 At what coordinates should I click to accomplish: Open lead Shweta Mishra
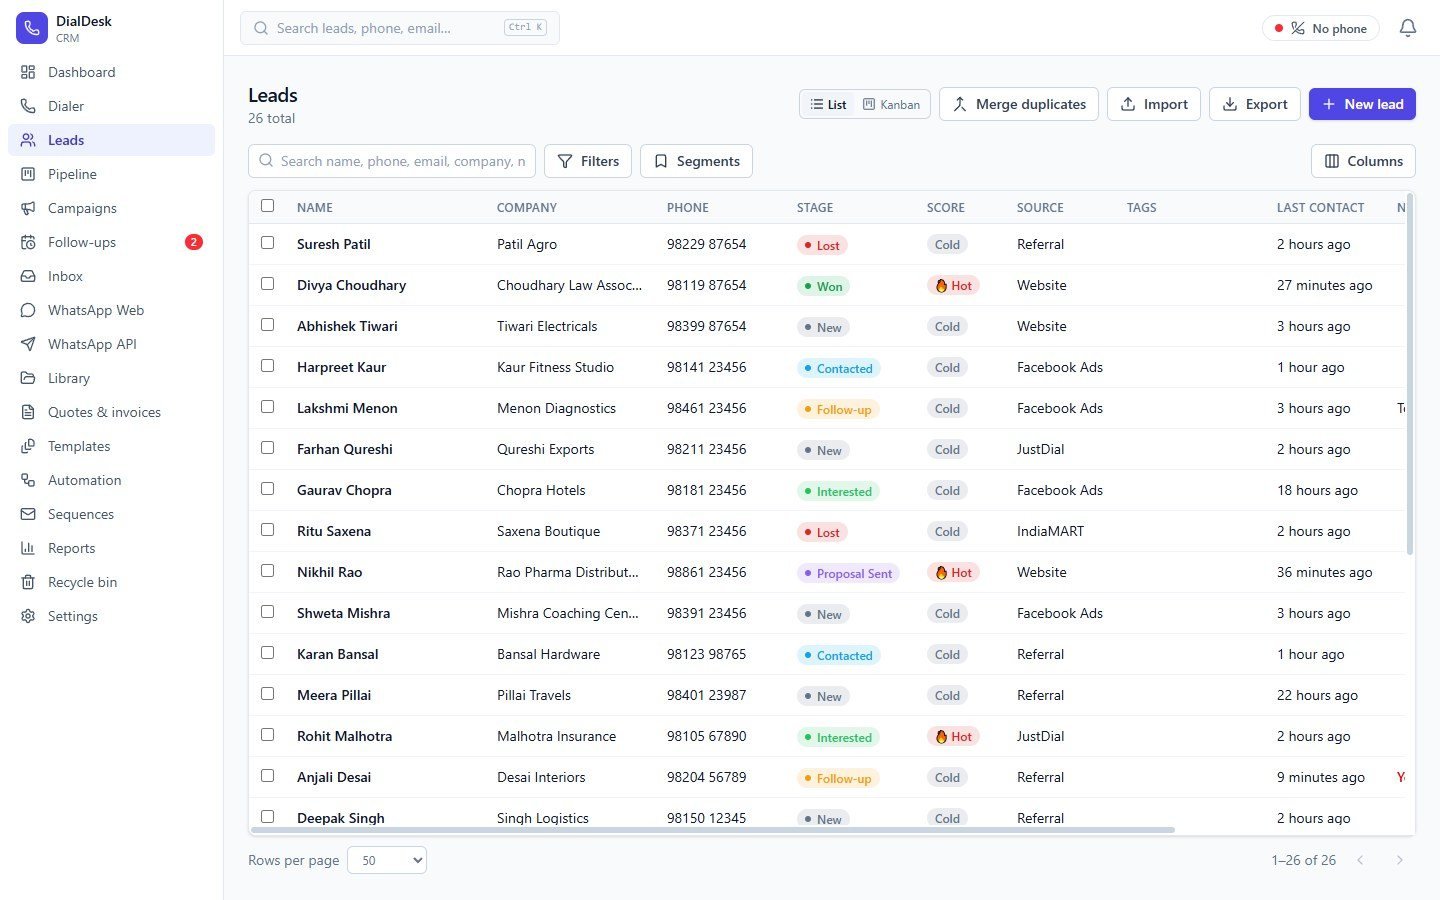pyautogui.click(x=343, y=613)
